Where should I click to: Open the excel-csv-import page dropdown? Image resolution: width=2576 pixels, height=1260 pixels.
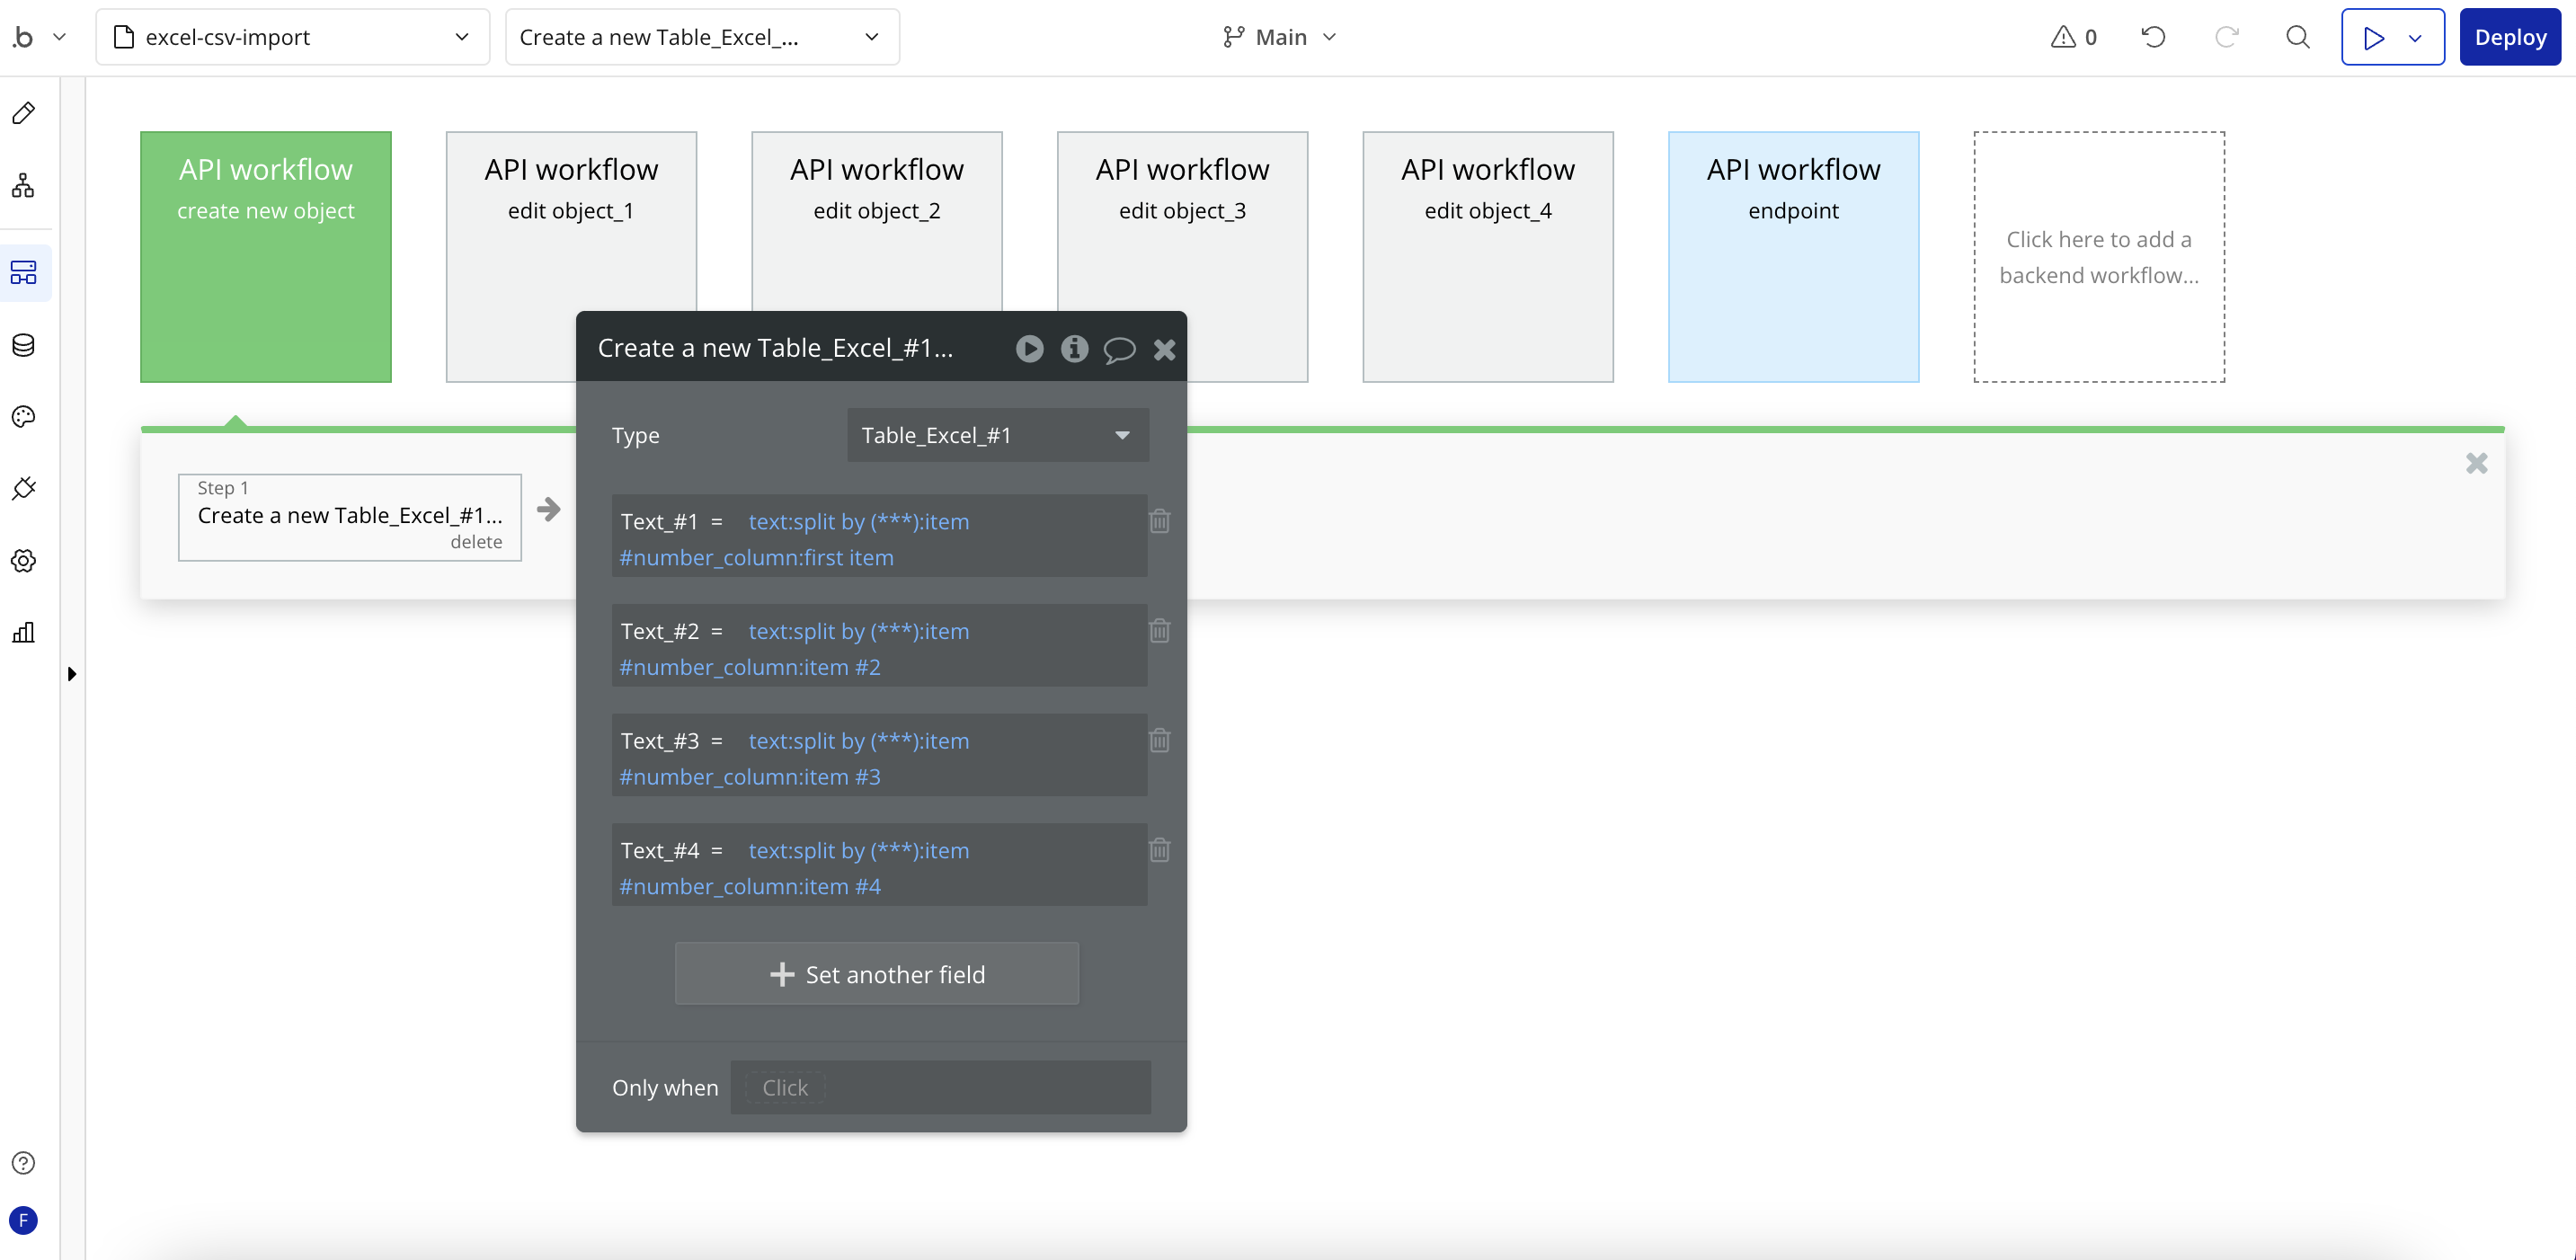point(292,38)
